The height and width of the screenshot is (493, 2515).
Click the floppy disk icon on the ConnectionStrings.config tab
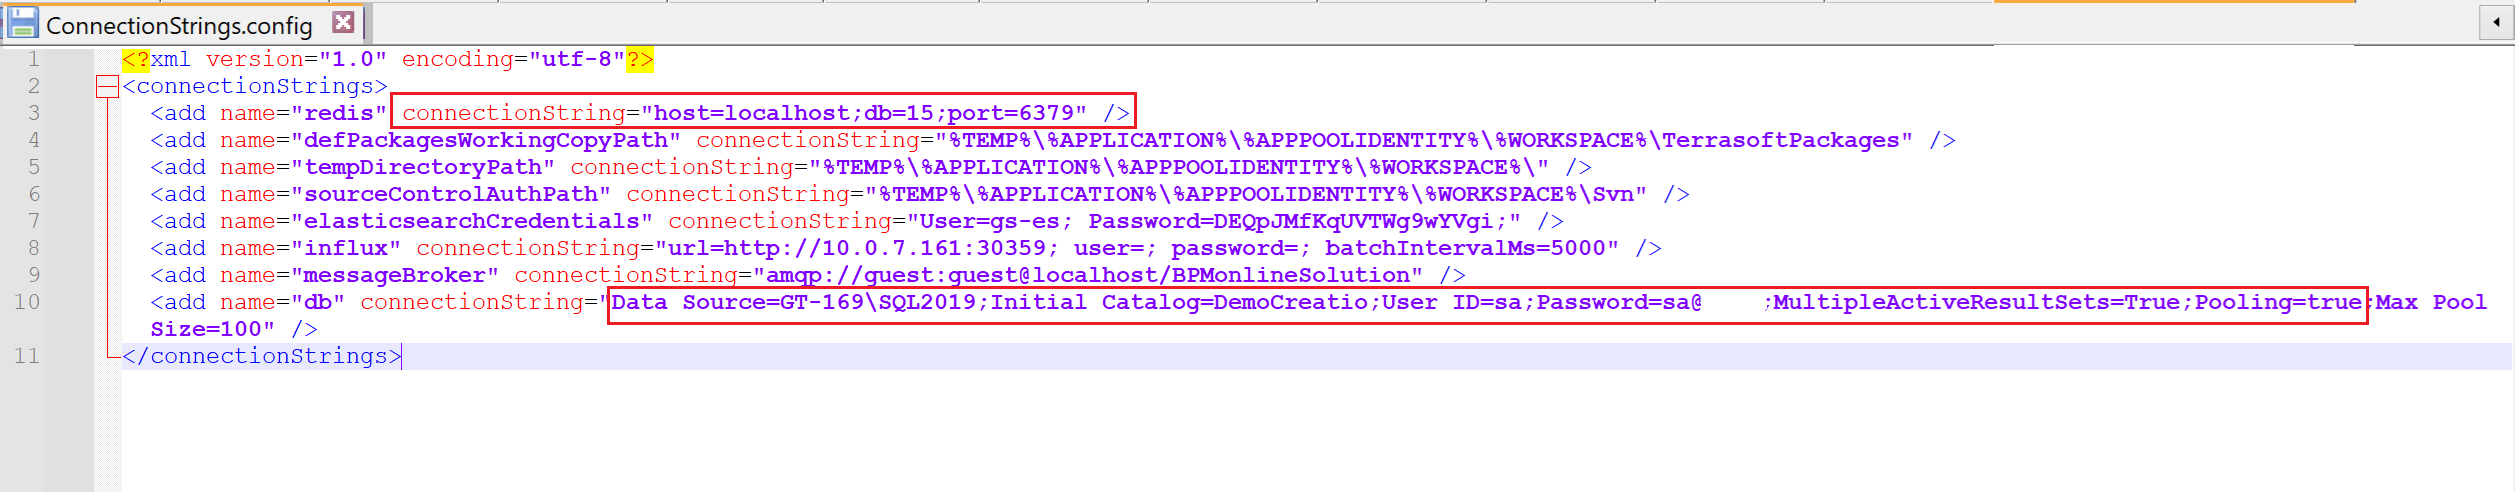22,23
